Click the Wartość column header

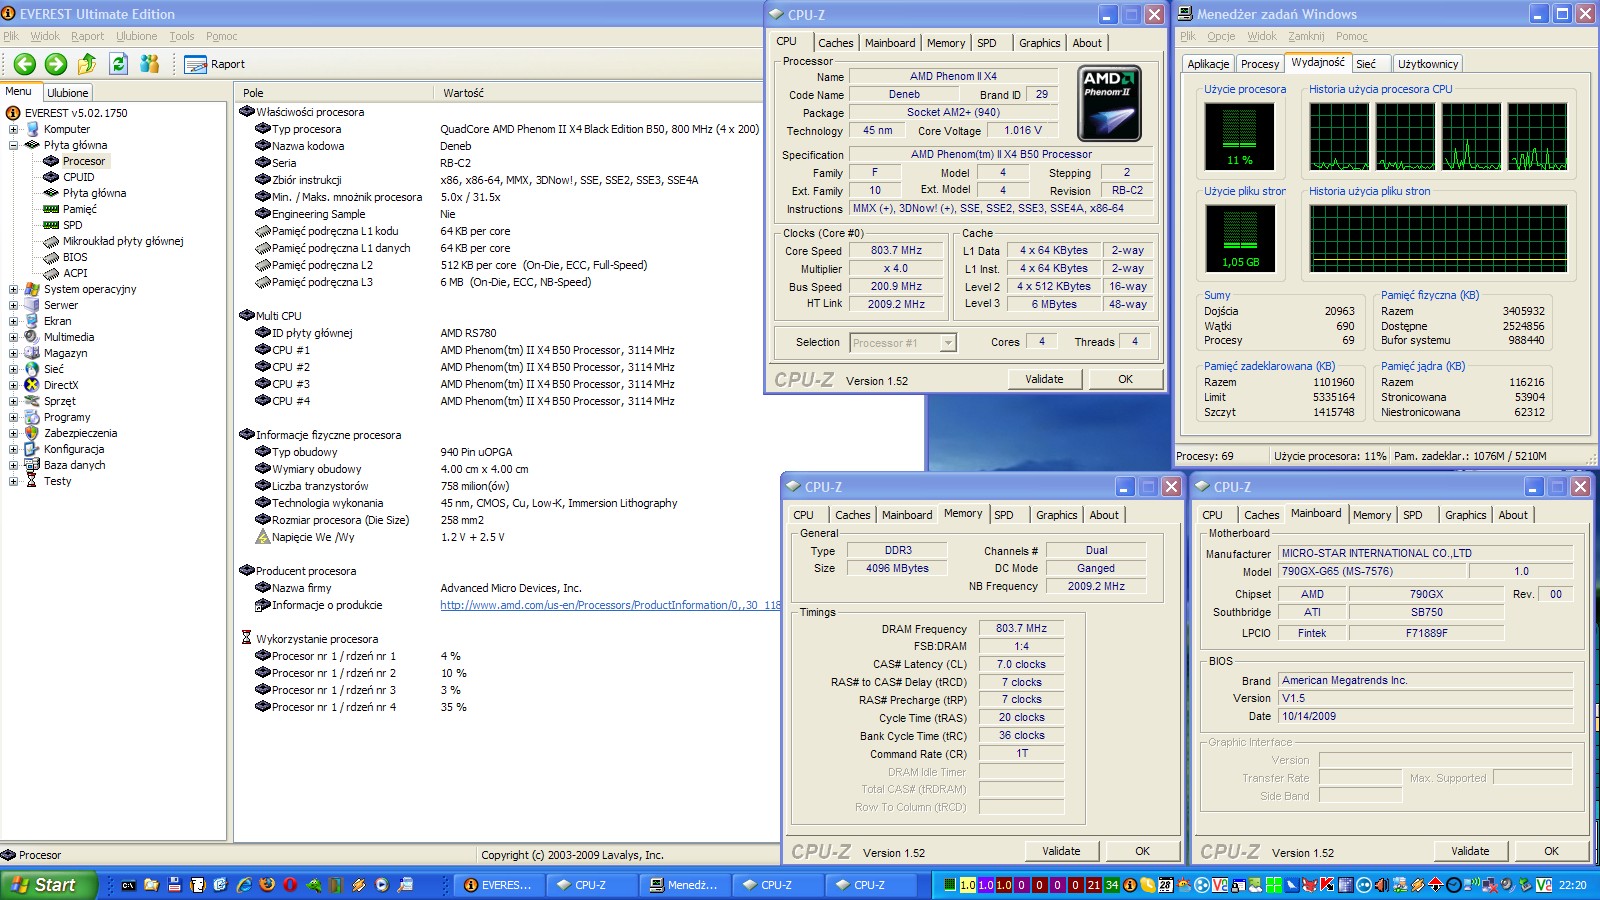(x=598, y=93)
